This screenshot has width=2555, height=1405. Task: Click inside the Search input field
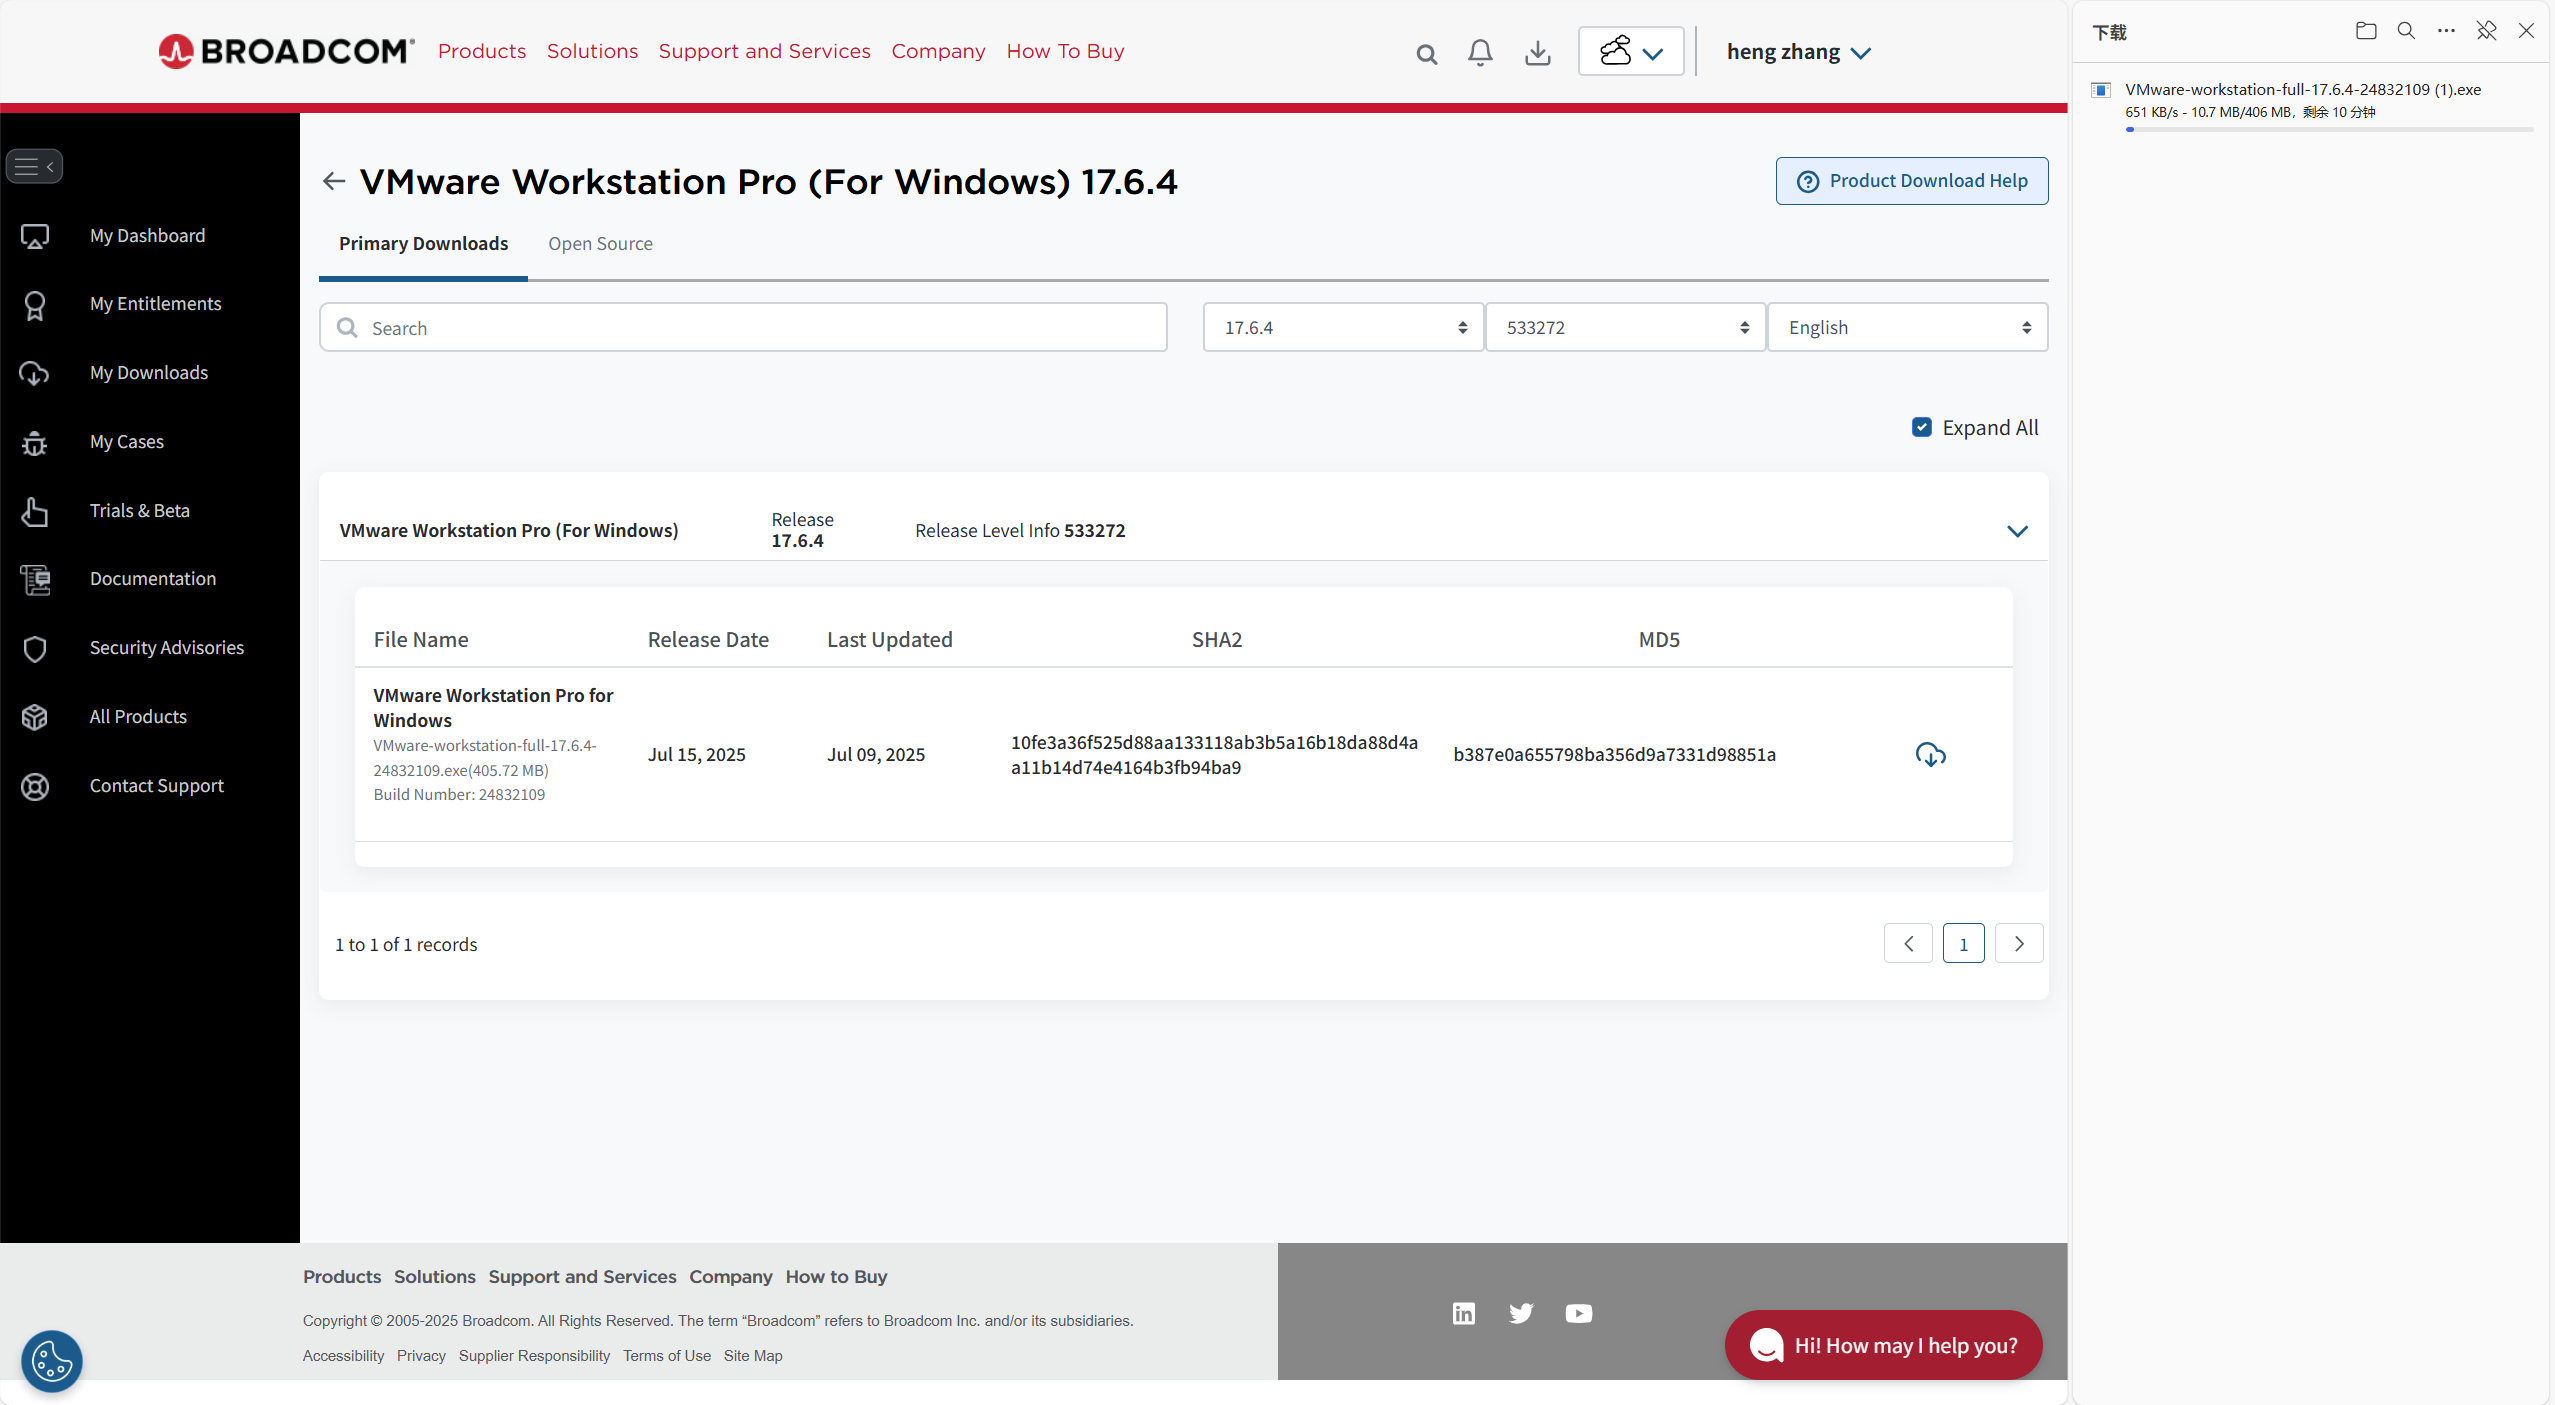point(743,327)
